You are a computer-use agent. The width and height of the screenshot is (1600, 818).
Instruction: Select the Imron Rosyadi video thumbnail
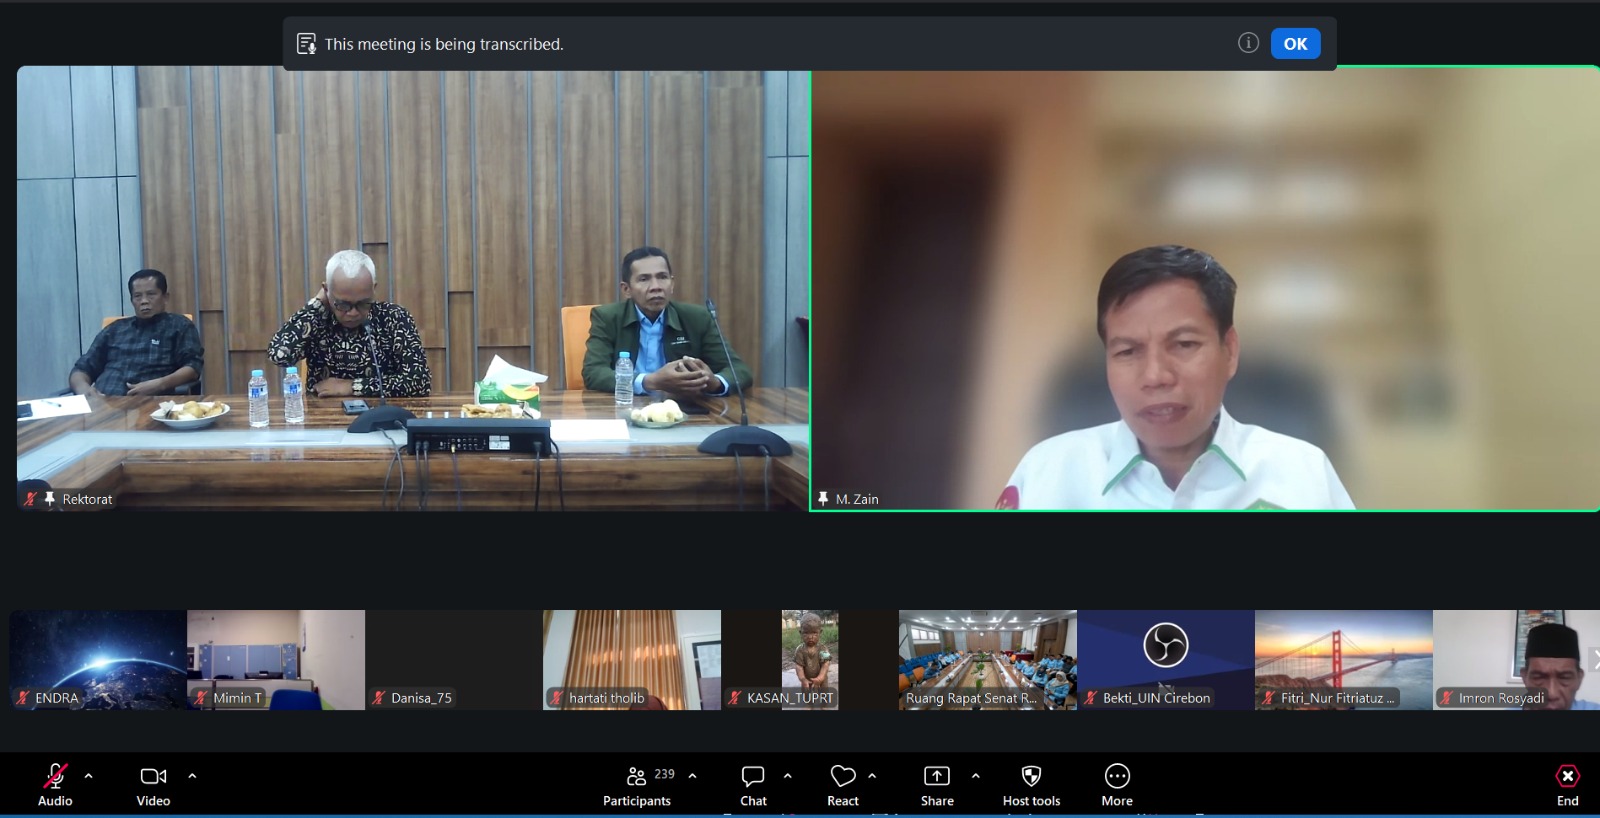coord(1516,660)
